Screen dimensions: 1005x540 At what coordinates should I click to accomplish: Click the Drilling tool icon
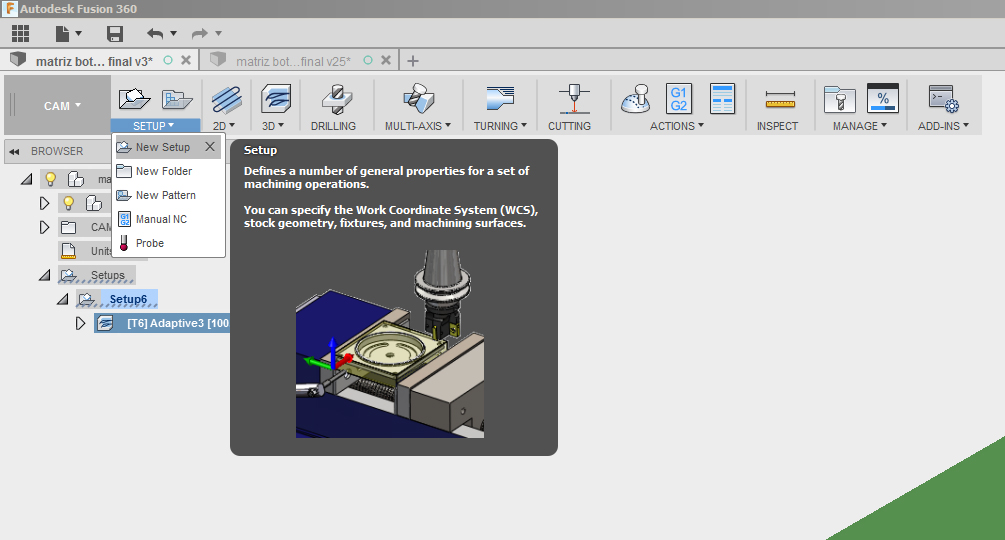point(336,99)
